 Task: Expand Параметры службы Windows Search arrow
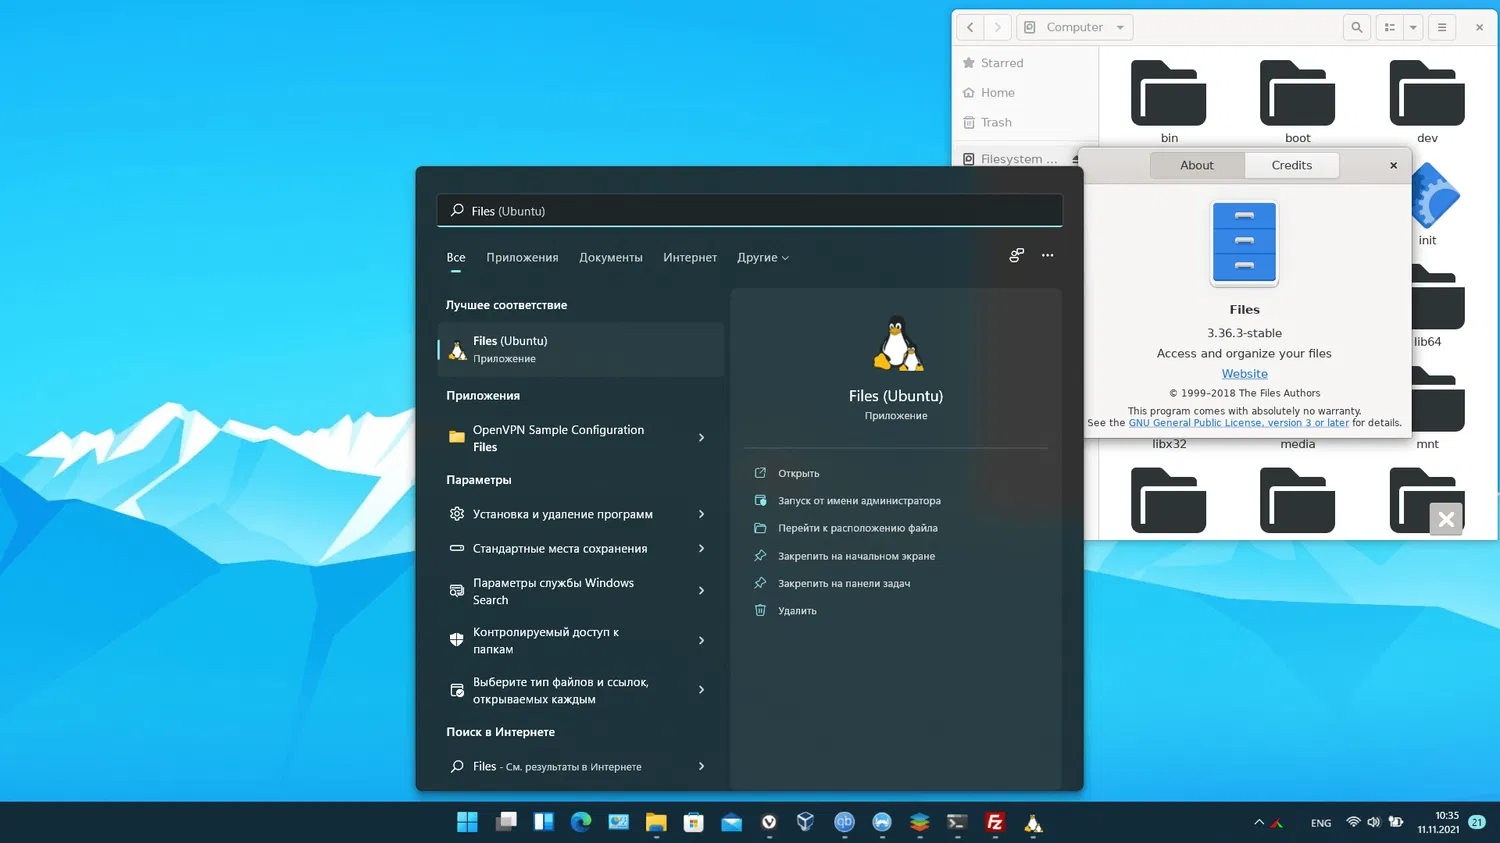(x=701, y=591)
